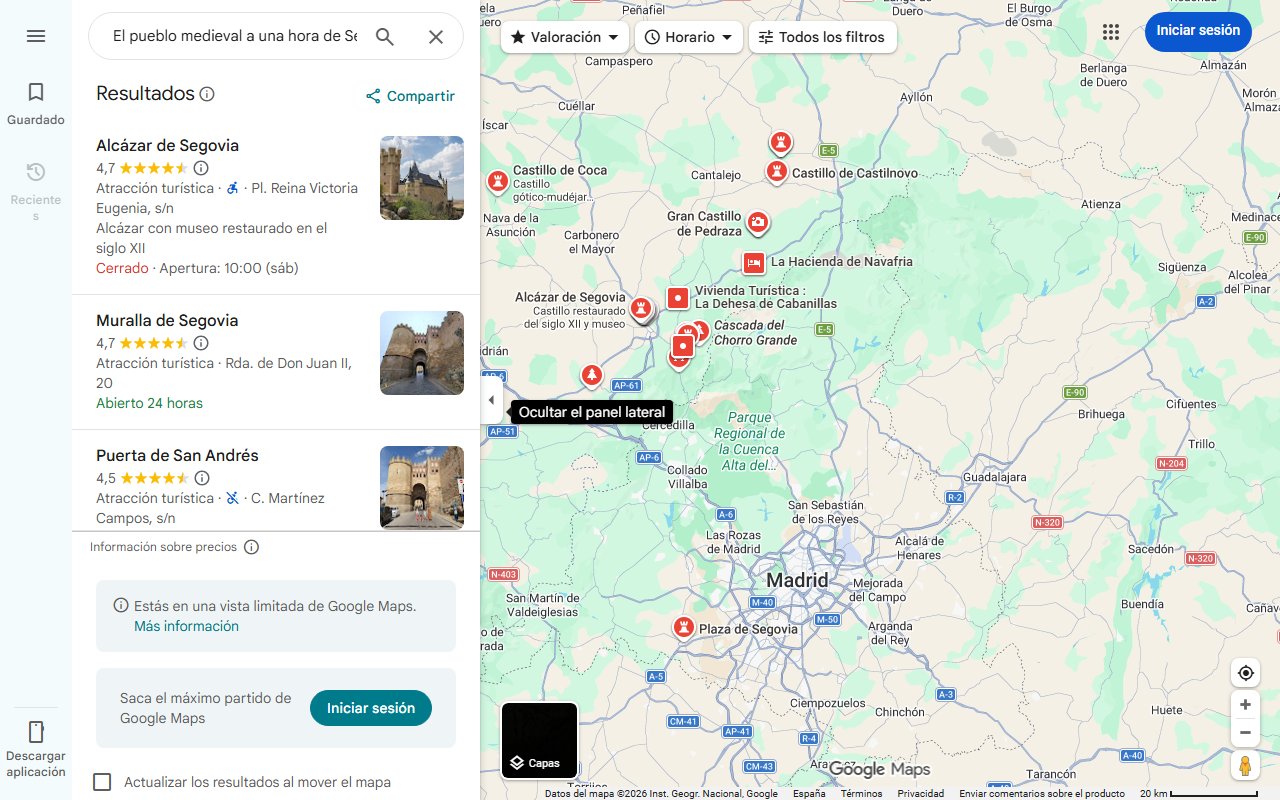Open the Valoración filter dropdown
1280x800 pixels.
tap(564, 36)
